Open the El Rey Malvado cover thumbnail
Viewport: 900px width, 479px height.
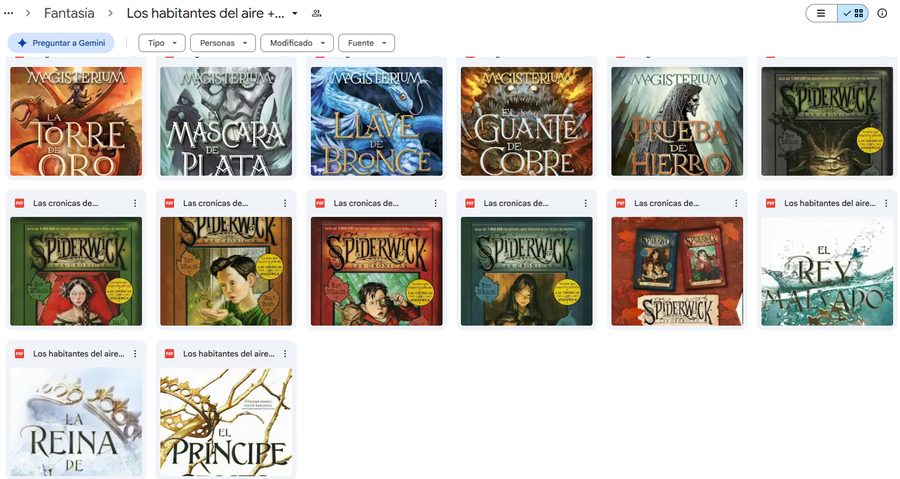[827, 271]
